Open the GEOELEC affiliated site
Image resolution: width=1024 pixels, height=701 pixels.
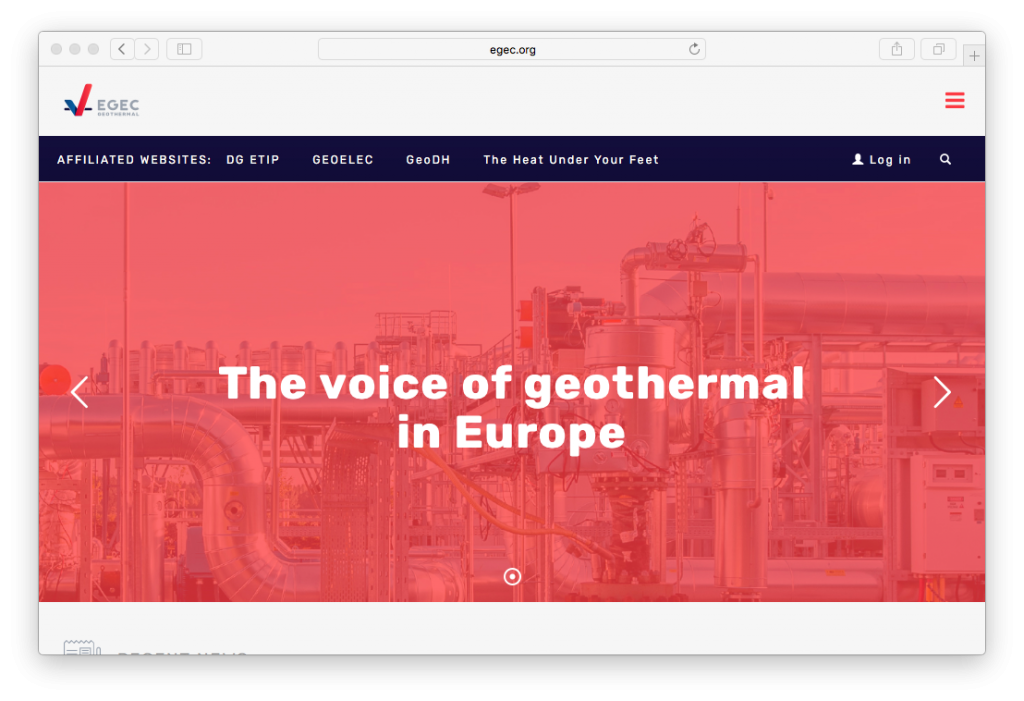[342, 160]
